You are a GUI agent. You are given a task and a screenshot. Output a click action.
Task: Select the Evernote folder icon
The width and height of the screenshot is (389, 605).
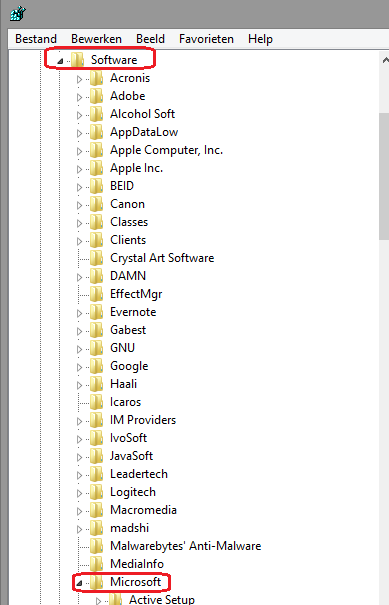[x=96, y=312]
